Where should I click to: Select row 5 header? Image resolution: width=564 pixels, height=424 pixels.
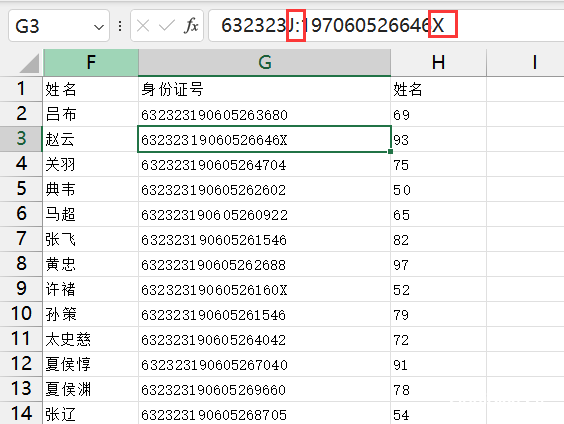(x=21, y=189)
